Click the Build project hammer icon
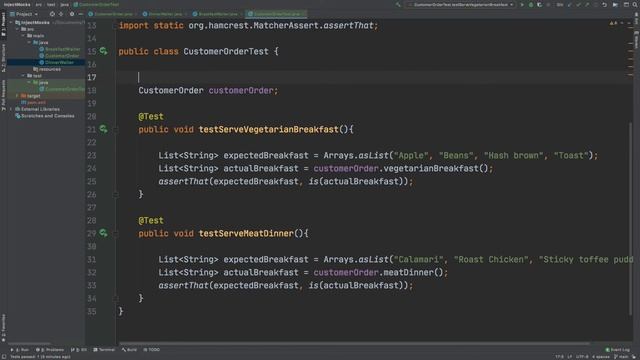 (x=398, y=4)
